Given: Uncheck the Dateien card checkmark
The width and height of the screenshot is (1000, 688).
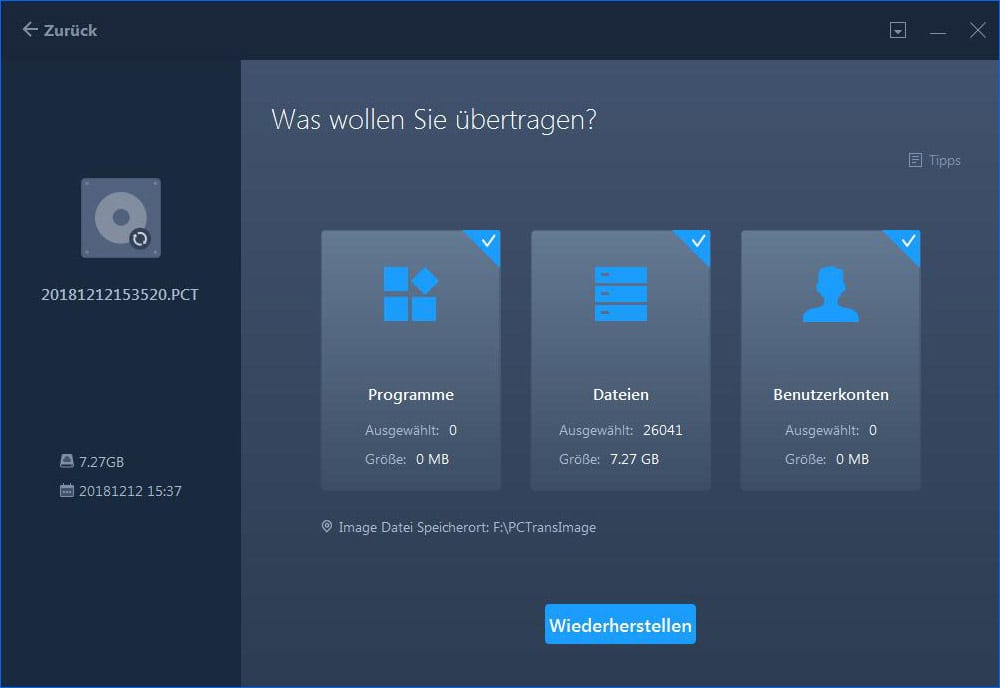Looking at the screenshot, I should pos(698,242).
